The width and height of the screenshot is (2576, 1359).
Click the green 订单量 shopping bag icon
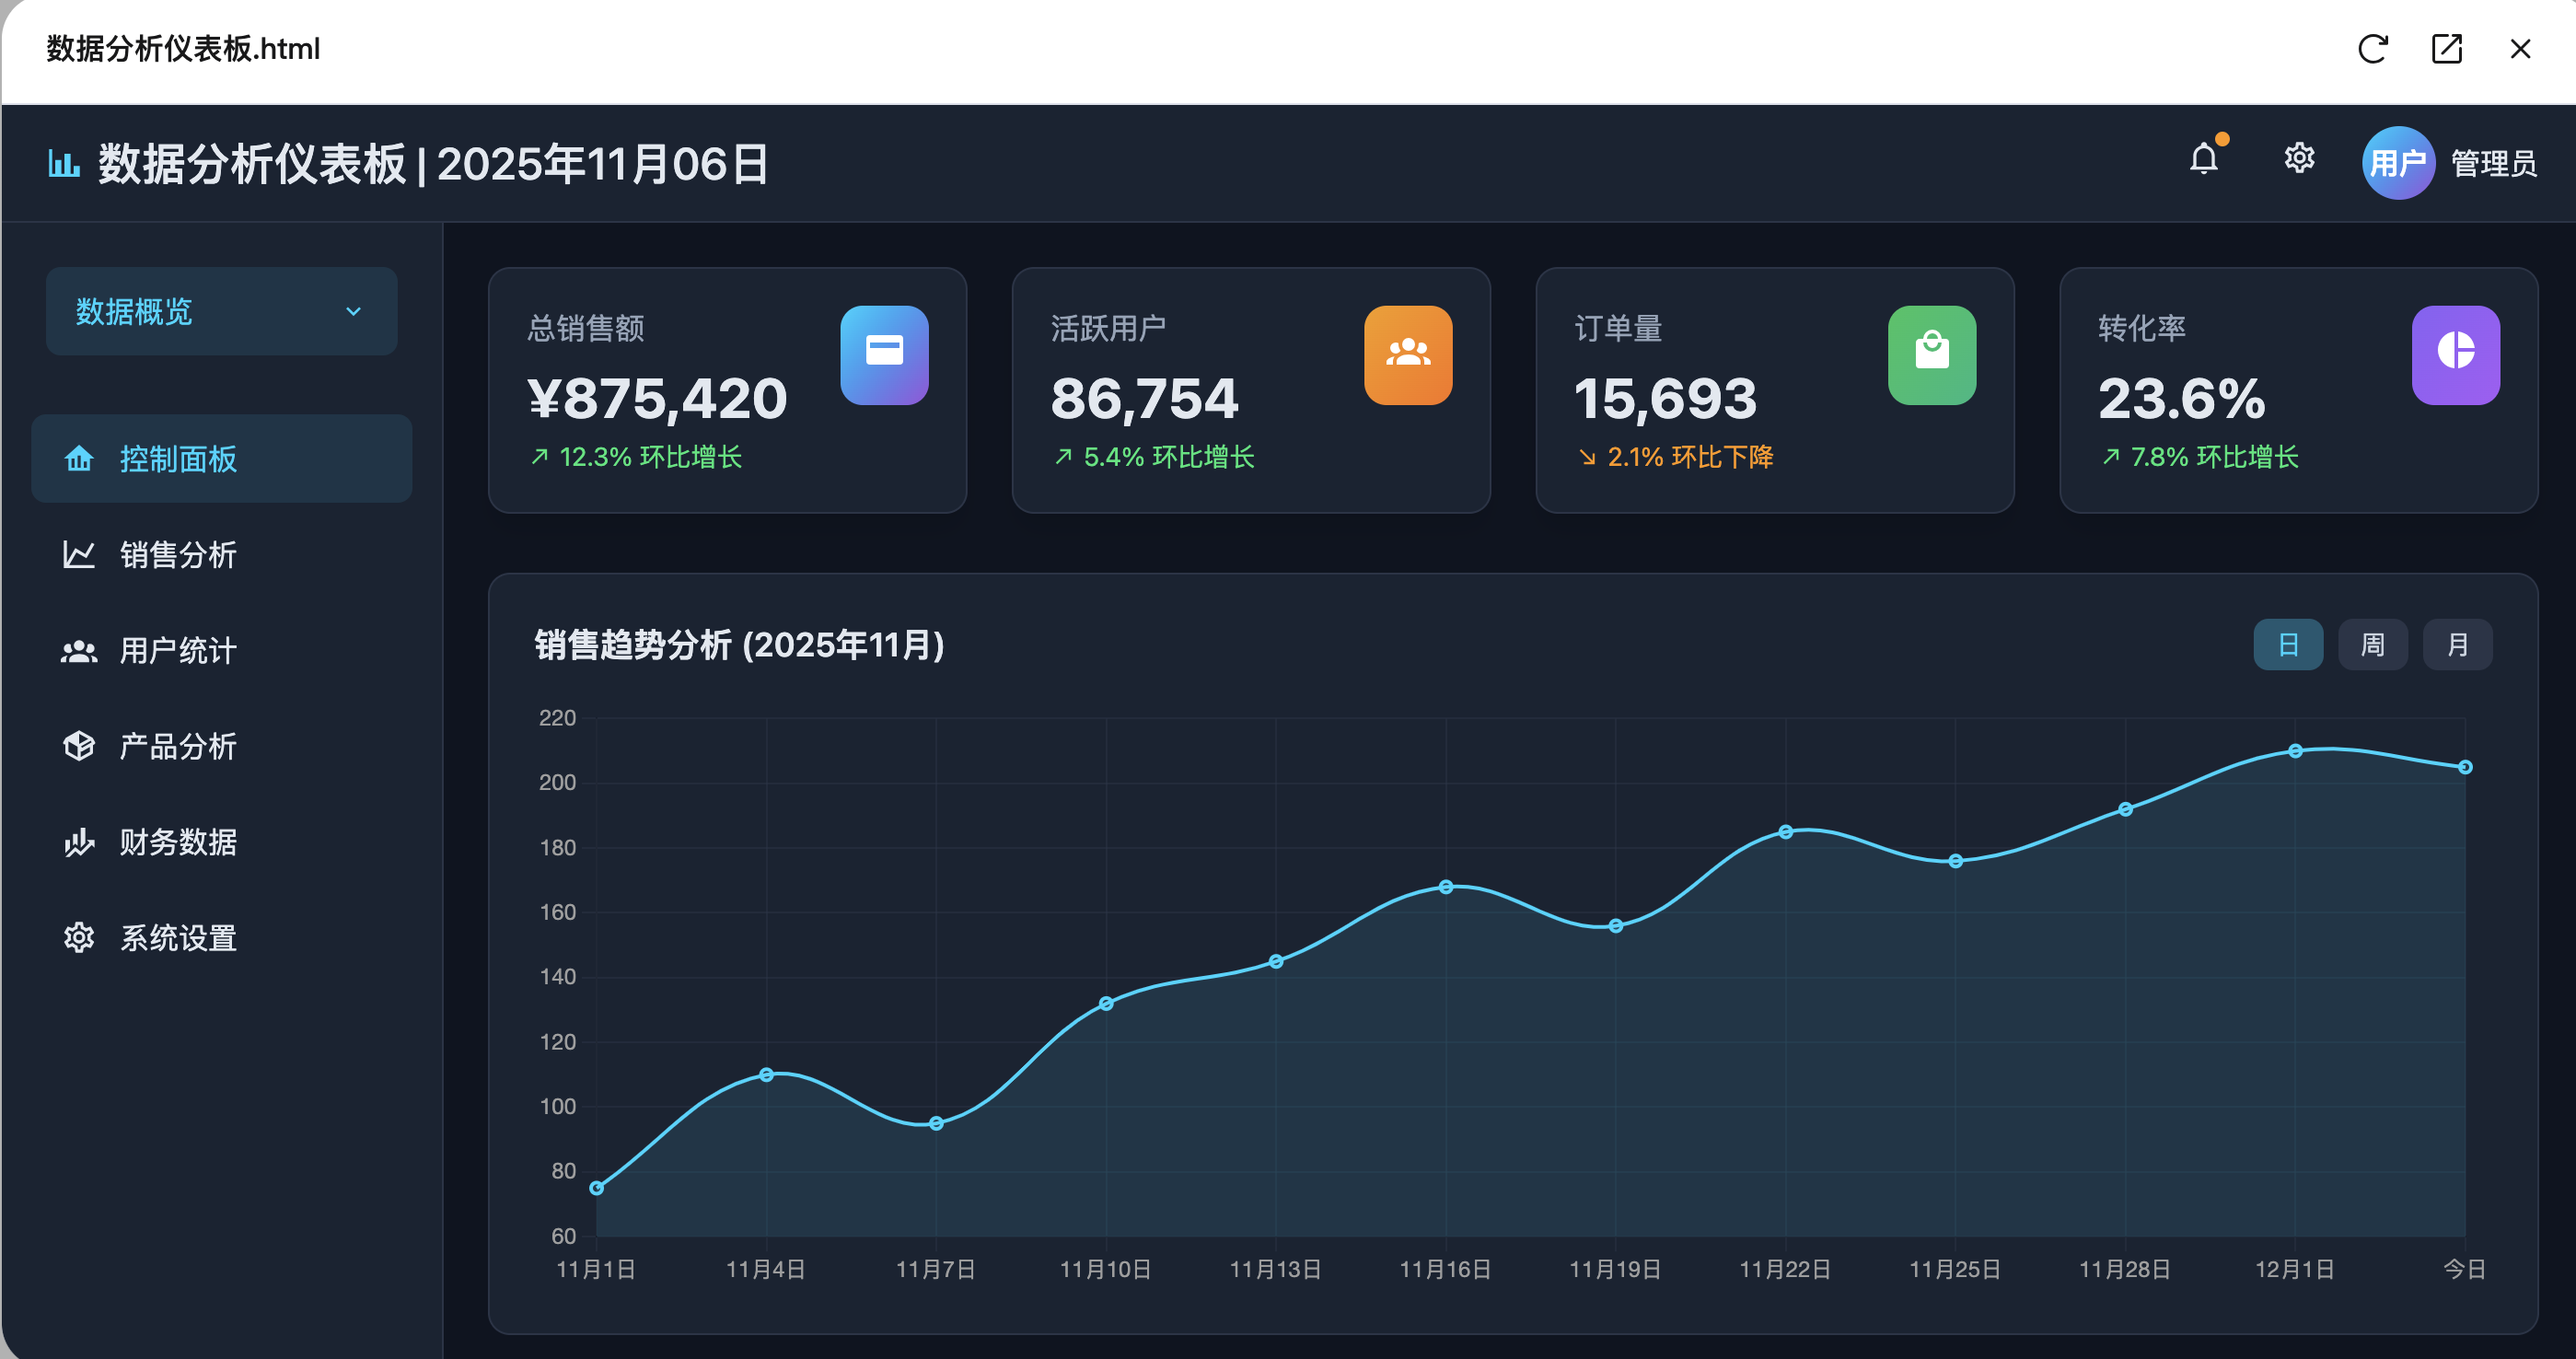(x=1931, y=355)
